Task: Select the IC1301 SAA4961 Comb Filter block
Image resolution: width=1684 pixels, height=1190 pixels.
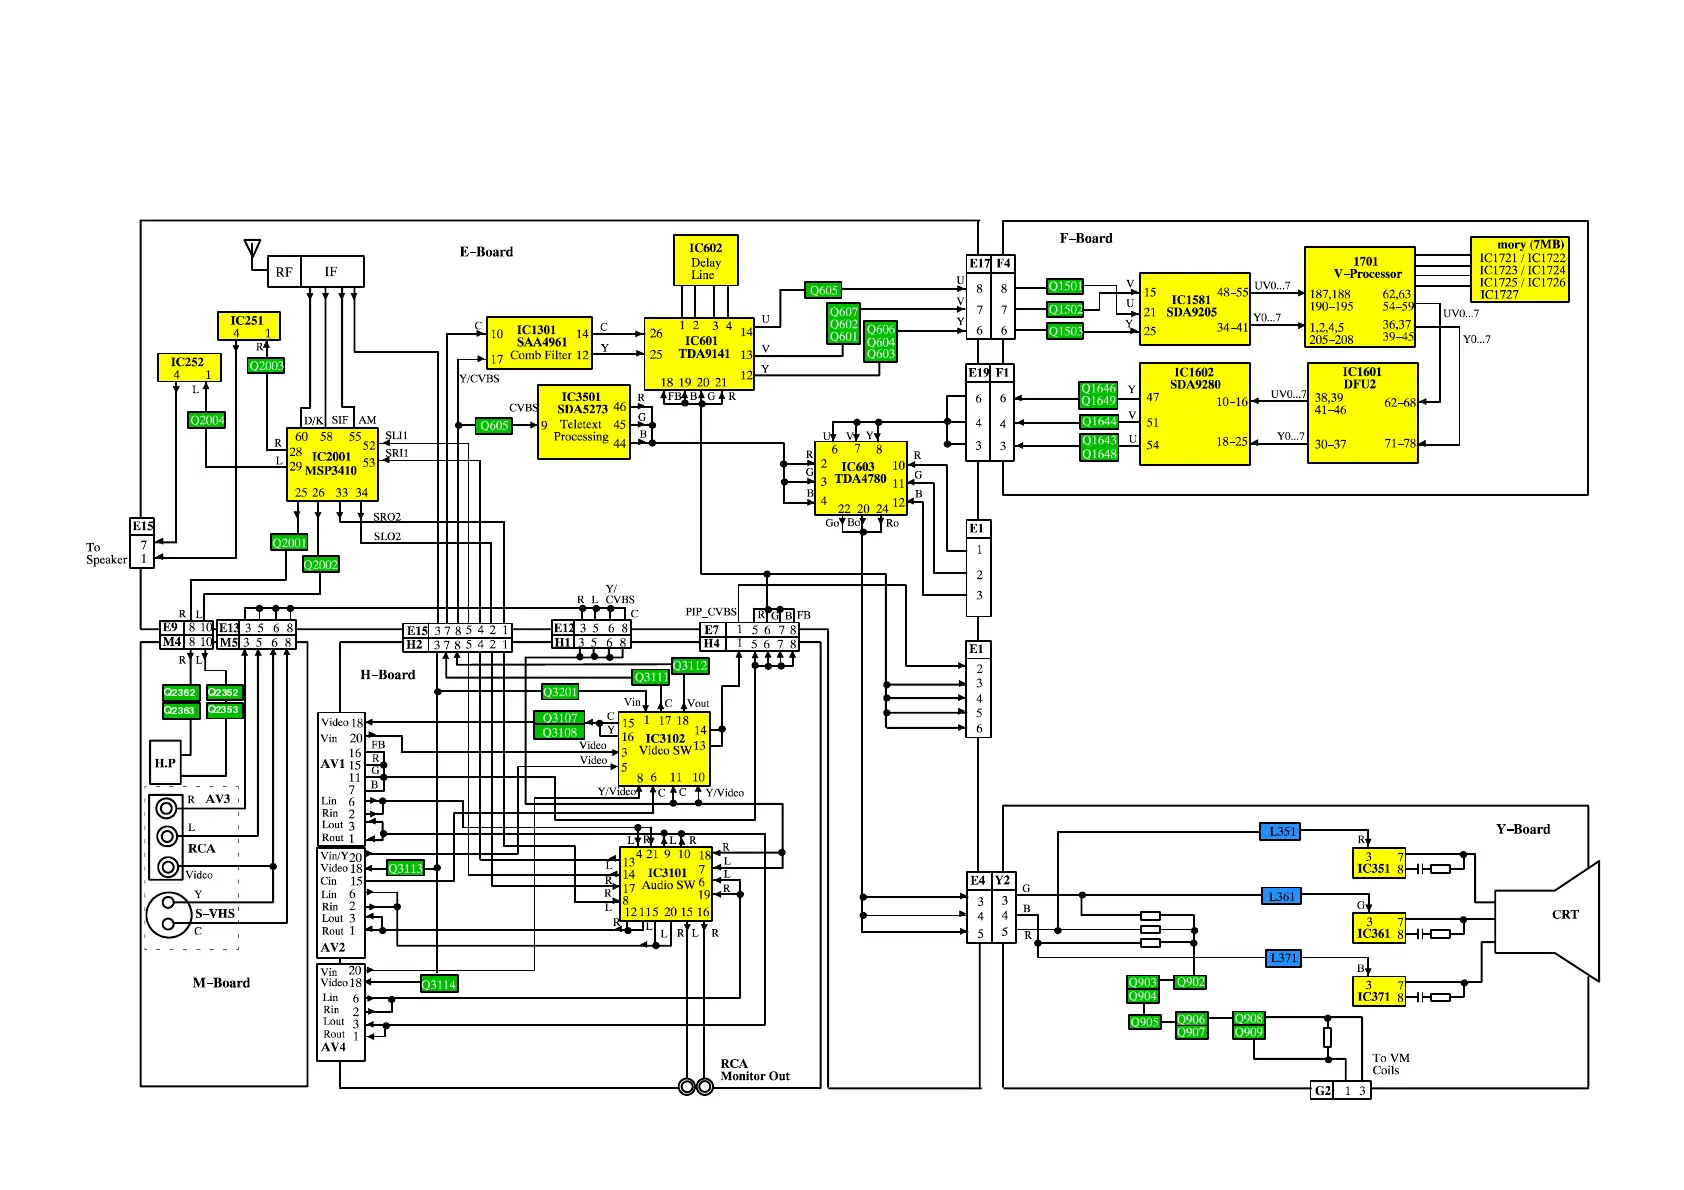Action: [x=540, y=343]
